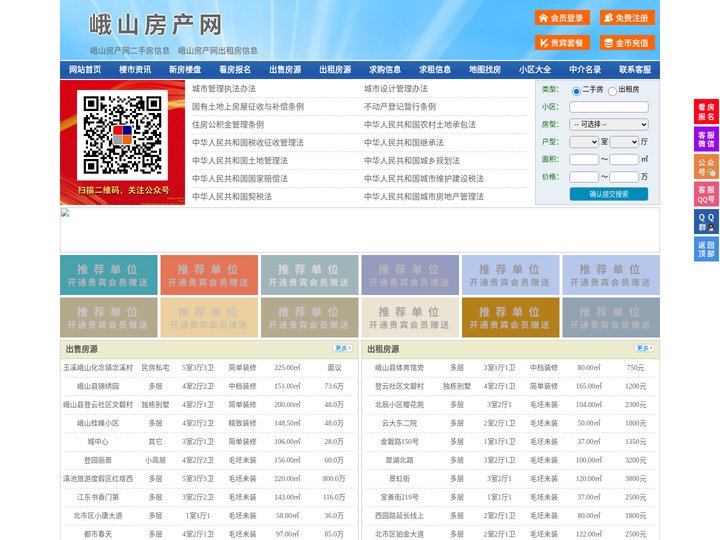The height and width of the screenshot is (540, 720).
Task: Click the orange 公众号 side widget
Action: (x=706, y=167)
